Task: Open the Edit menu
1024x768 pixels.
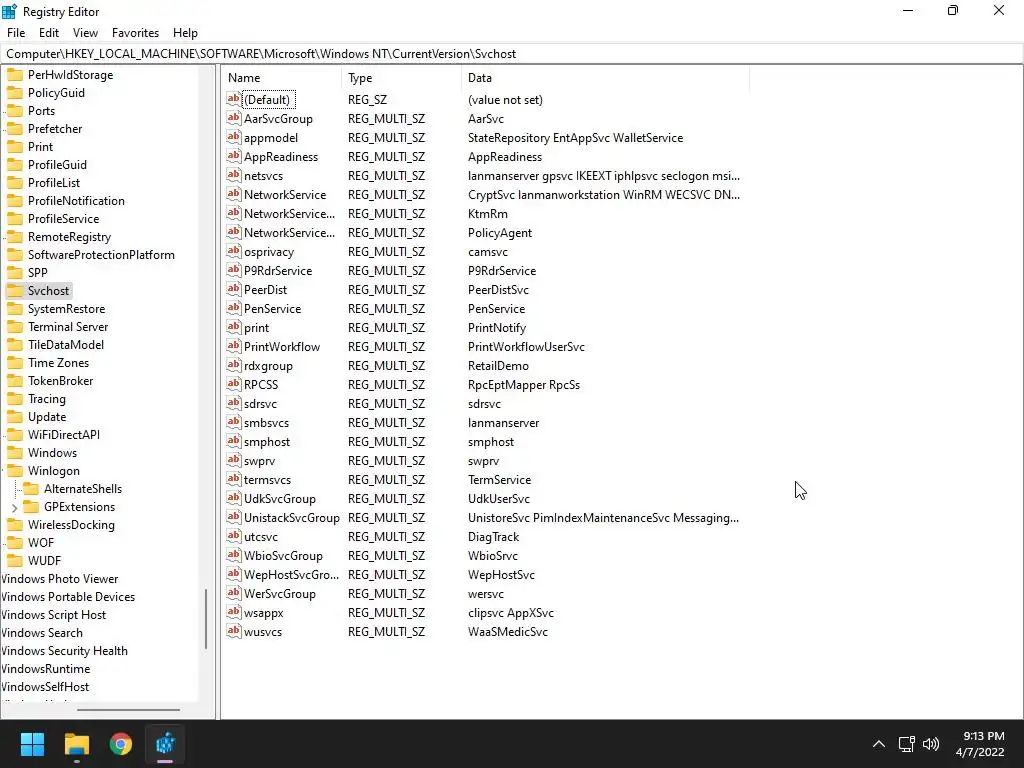Action: [49, 33]
